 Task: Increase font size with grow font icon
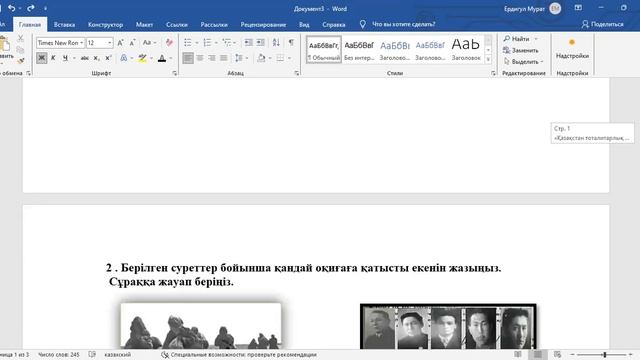[x=120, y=43]
